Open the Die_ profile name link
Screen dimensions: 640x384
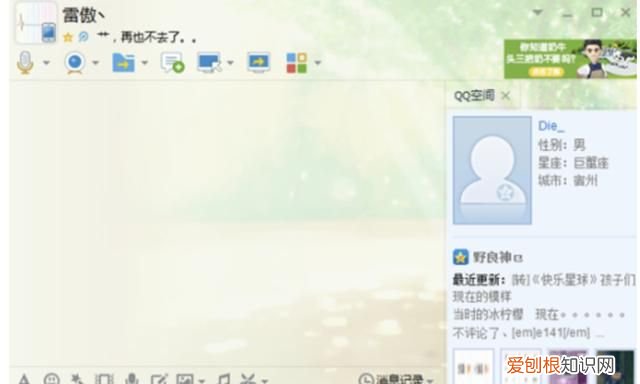pos(551,126)
